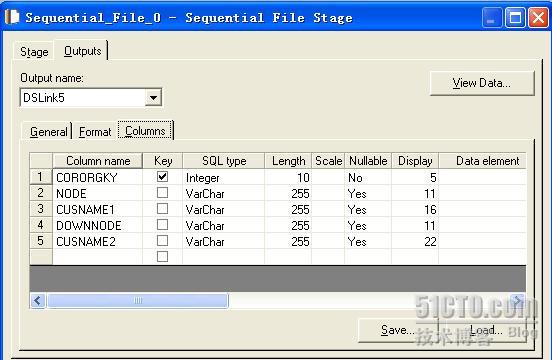The image size is (552, 360).
Task: Click the Length 255 cell for NODE
Action: (288, 193)
